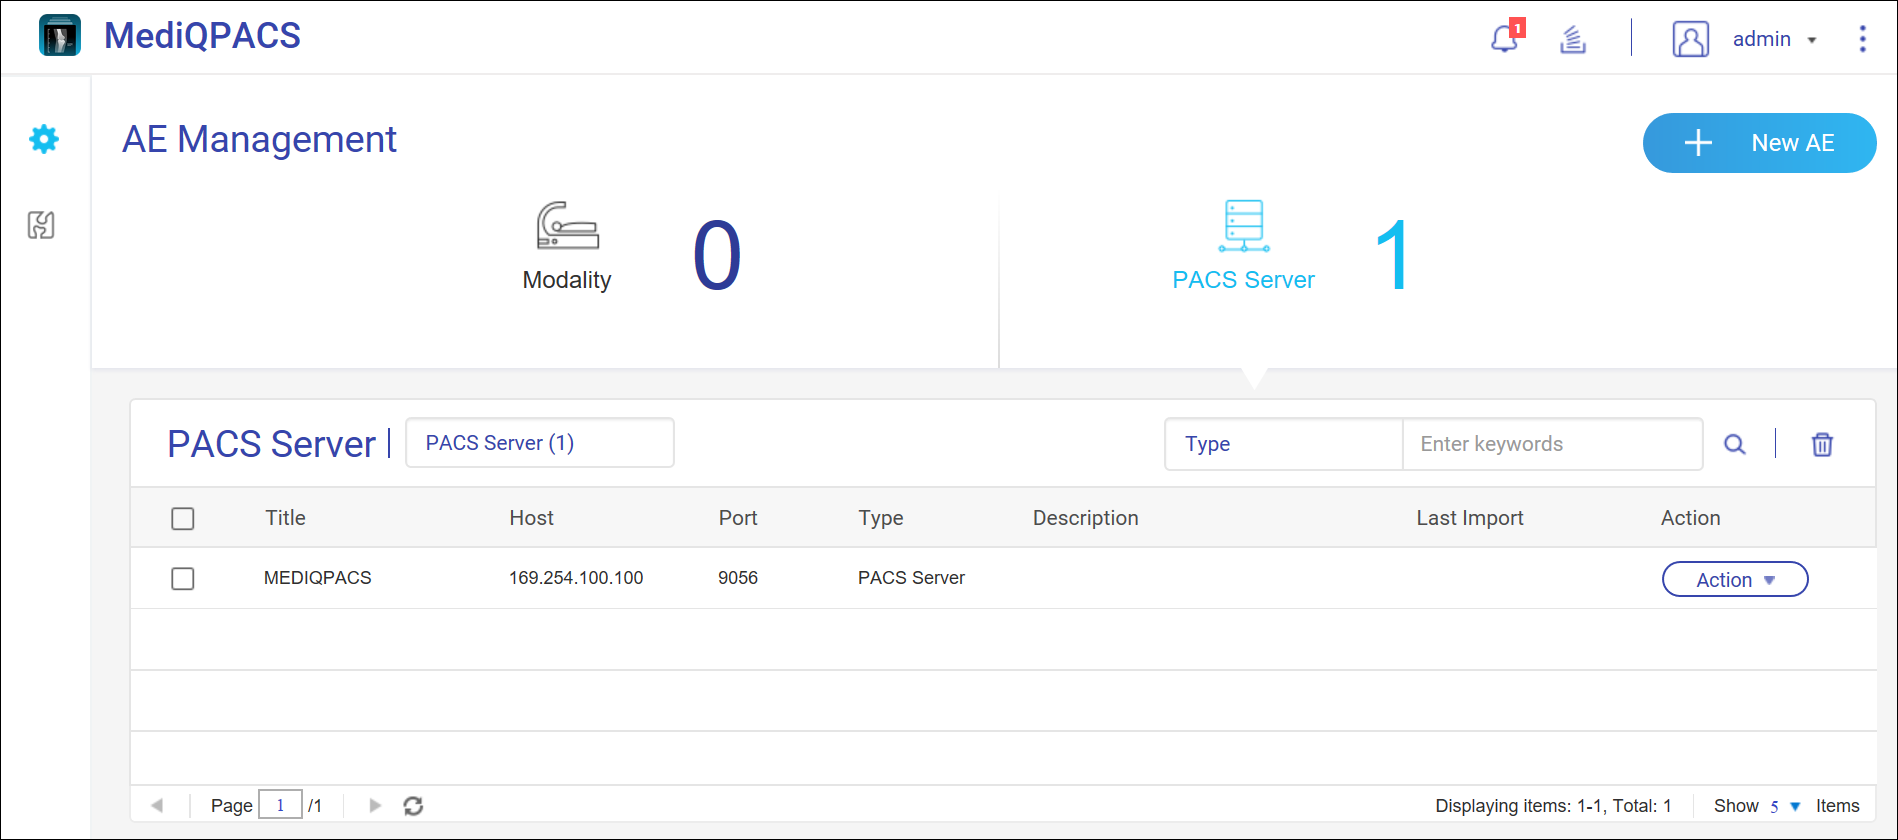The image size is (1898, 840).
Task: Click the settings gear in sidebar
Action: [44, 139]
